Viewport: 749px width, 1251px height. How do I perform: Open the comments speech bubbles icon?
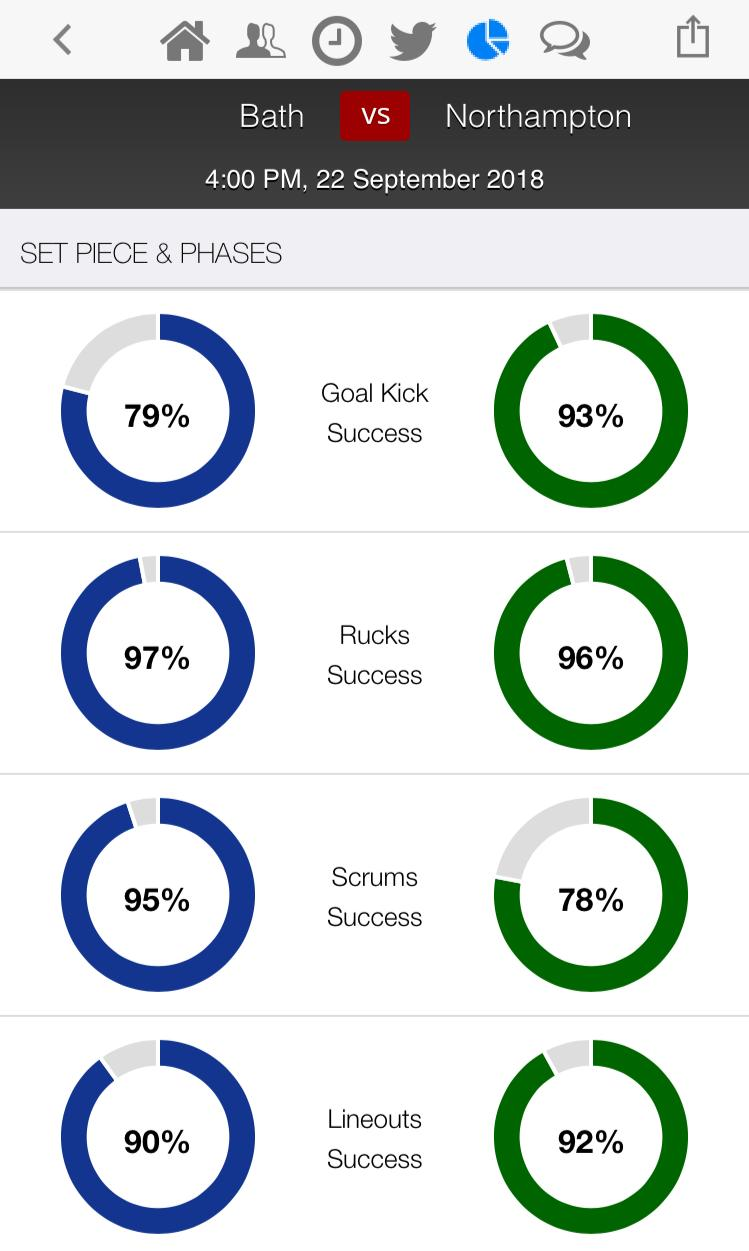(564, 41)
